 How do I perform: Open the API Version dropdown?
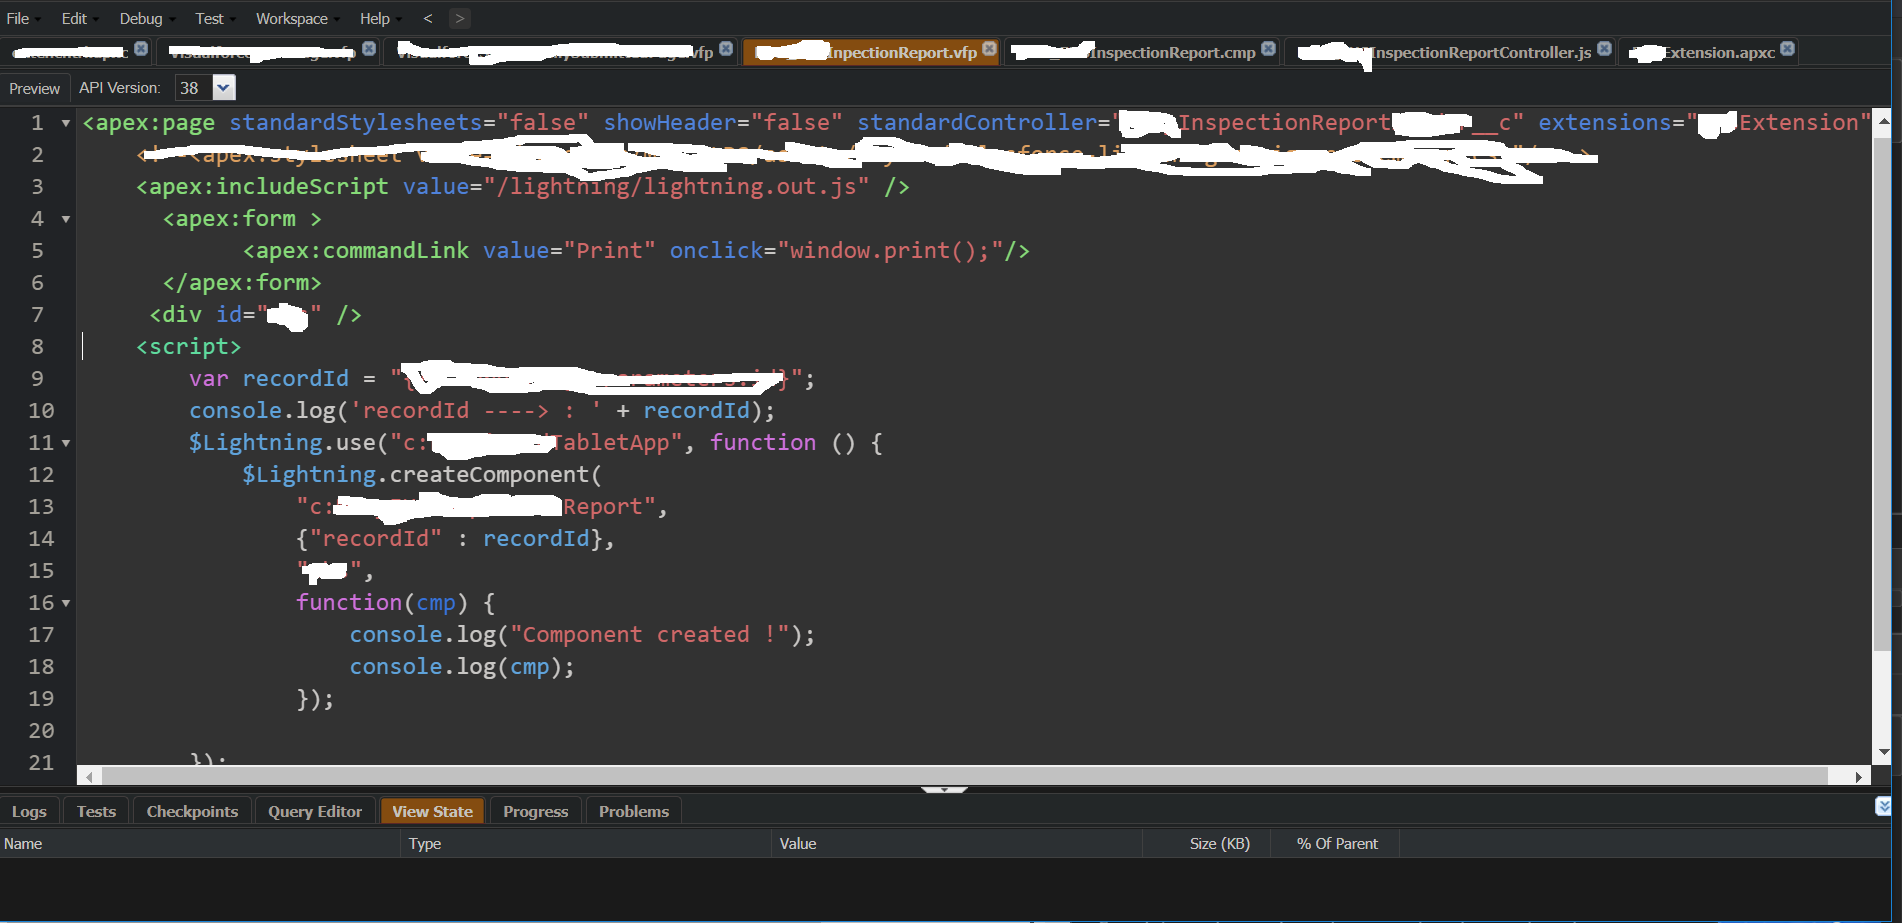pos(224,88)
